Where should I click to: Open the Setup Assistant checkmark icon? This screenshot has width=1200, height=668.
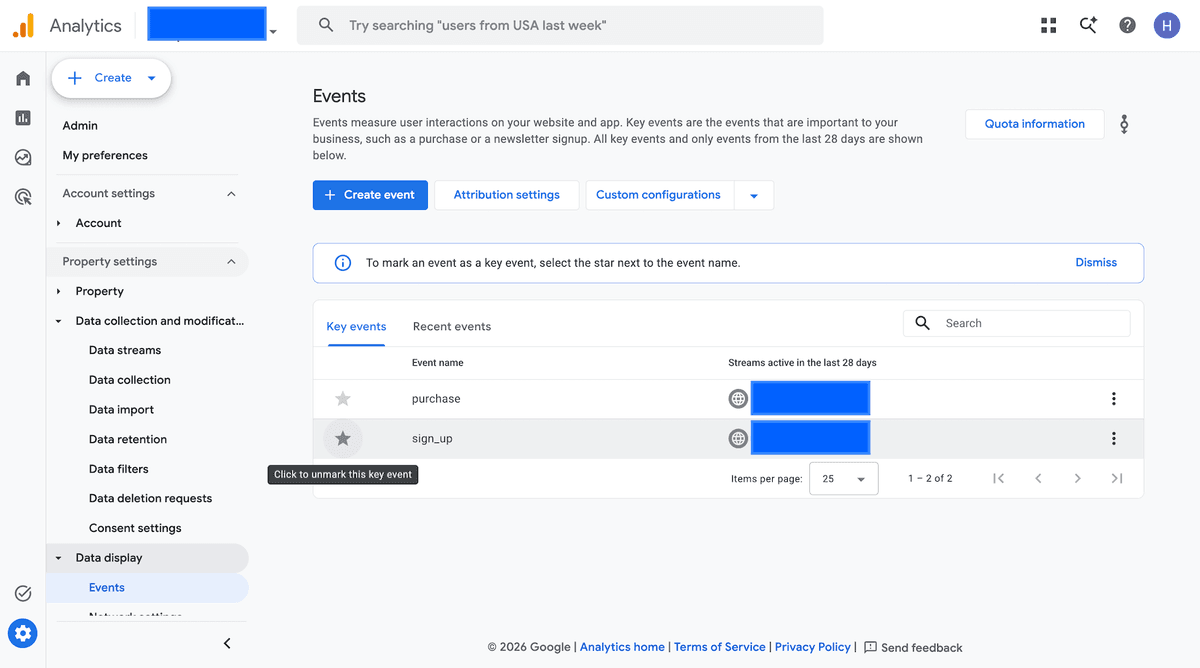[23, 594]
